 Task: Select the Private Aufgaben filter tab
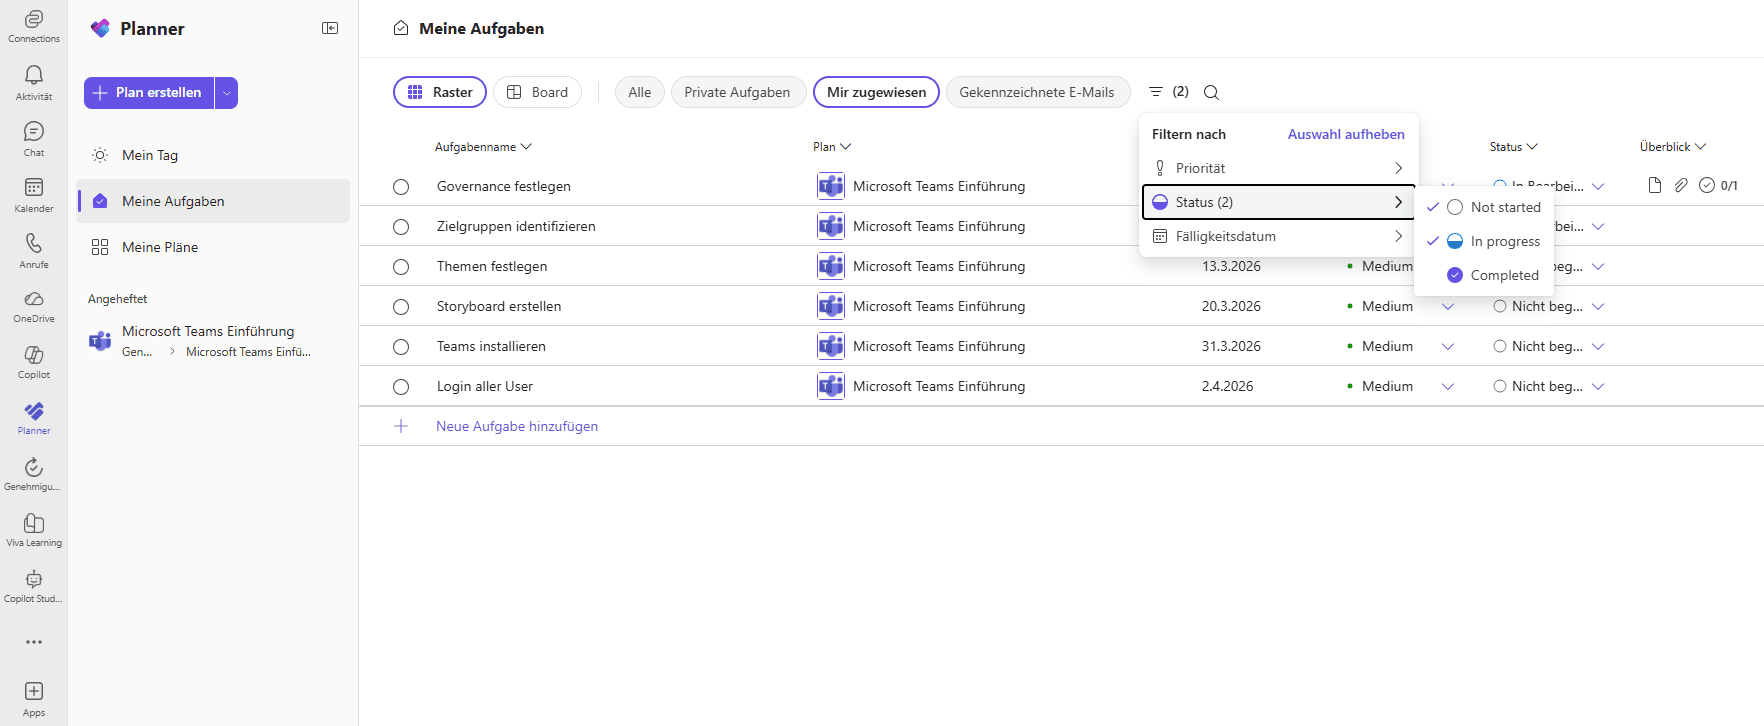pyautogui.click(x=737, y=92)
